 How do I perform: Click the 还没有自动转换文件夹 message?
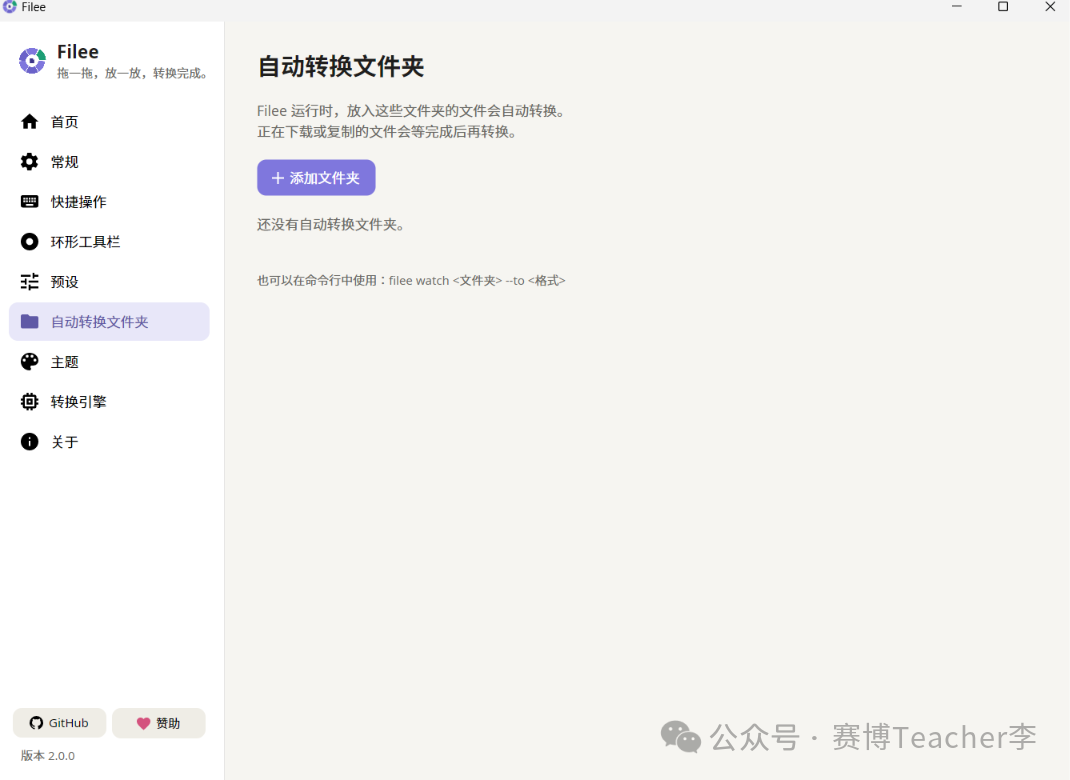(331, 225)
